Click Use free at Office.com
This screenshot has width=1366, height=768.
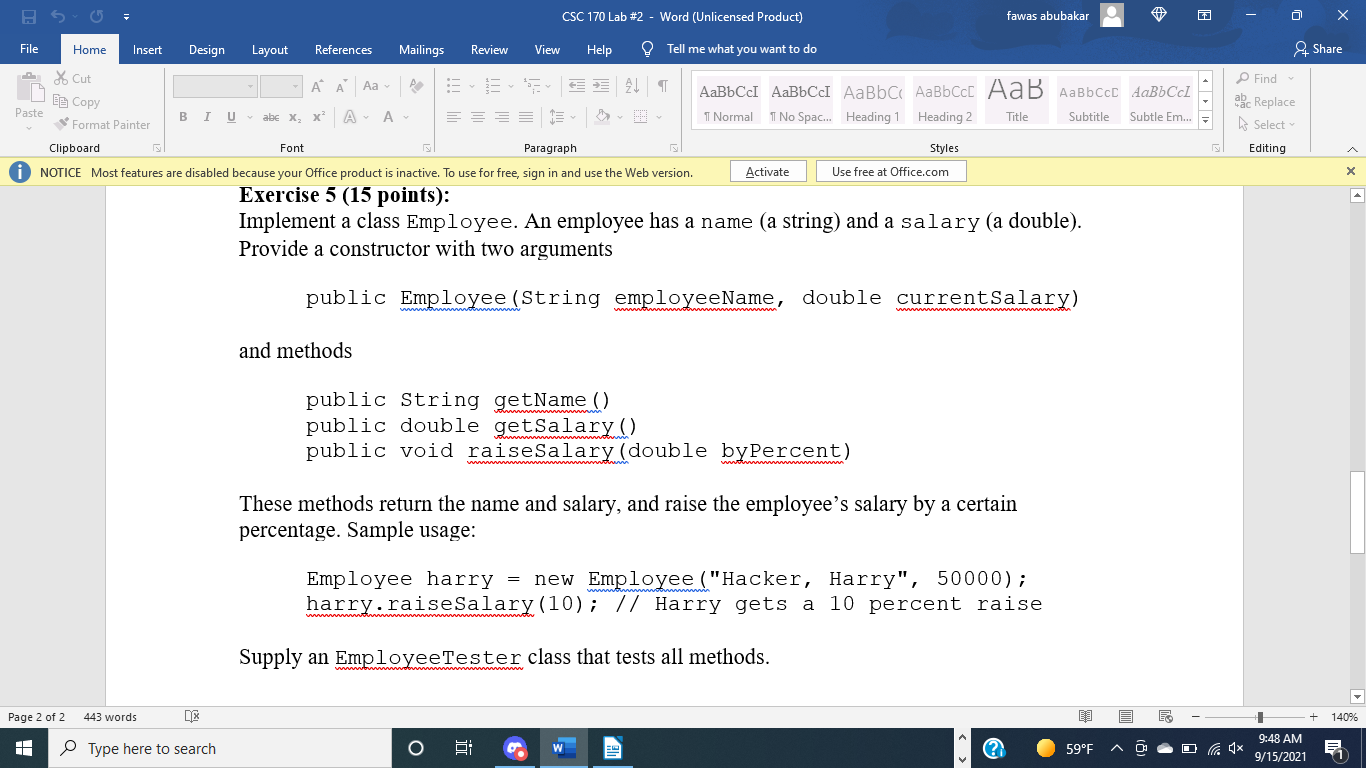point(889,170)
